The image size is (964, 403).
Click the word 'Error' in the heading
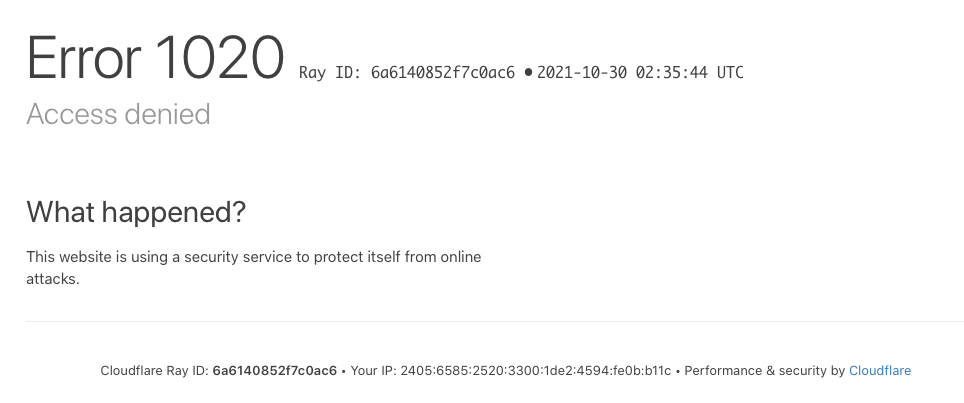(84, 58)
